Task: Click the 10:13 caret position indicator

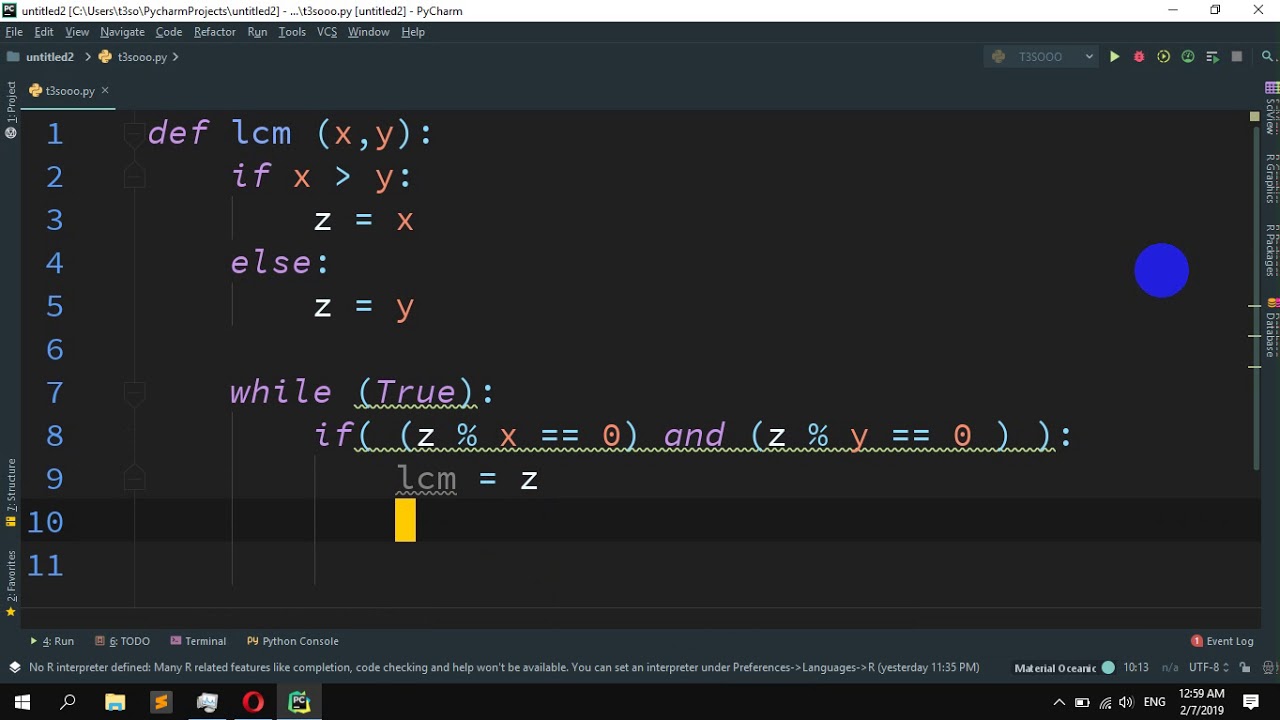Action: 1136,667
